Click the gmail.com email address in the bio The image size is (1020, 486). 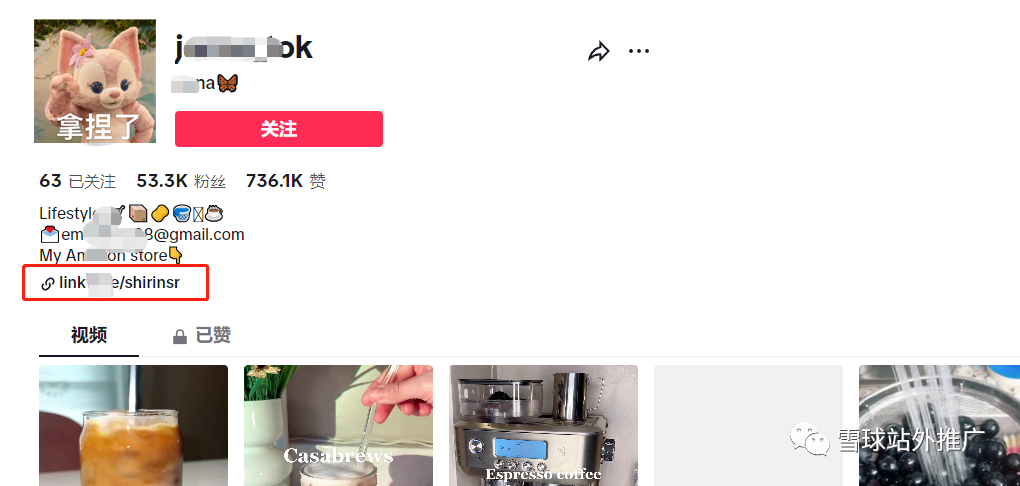pos(142,234)
